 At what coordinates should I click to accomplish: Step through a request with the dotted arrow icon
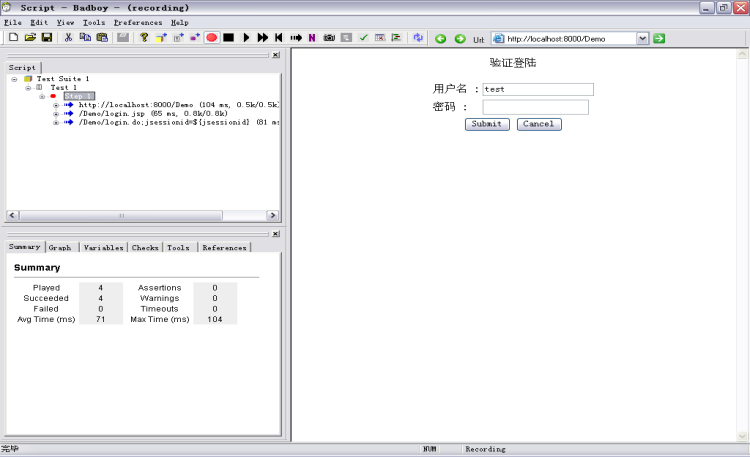pos(296,37)
